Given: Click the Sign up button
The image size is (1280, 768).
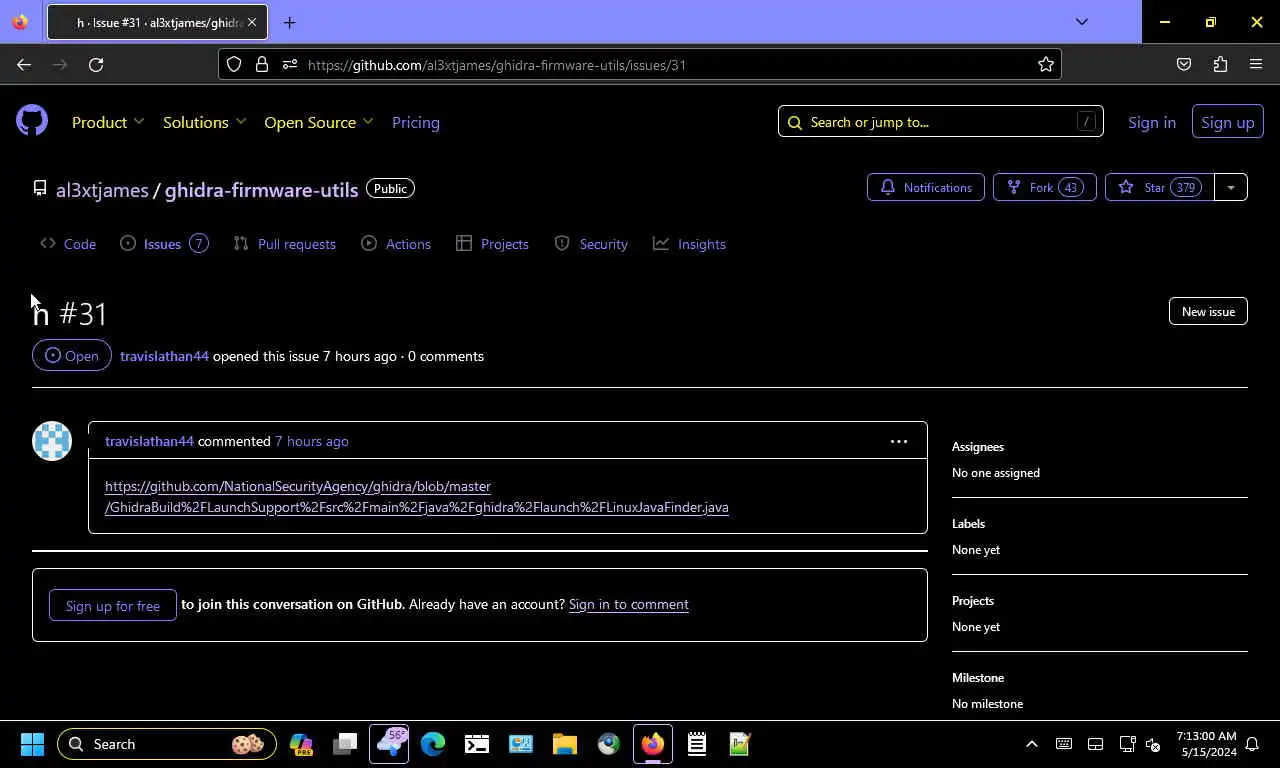Looking at the screenshot, I should coord(1227,122).
